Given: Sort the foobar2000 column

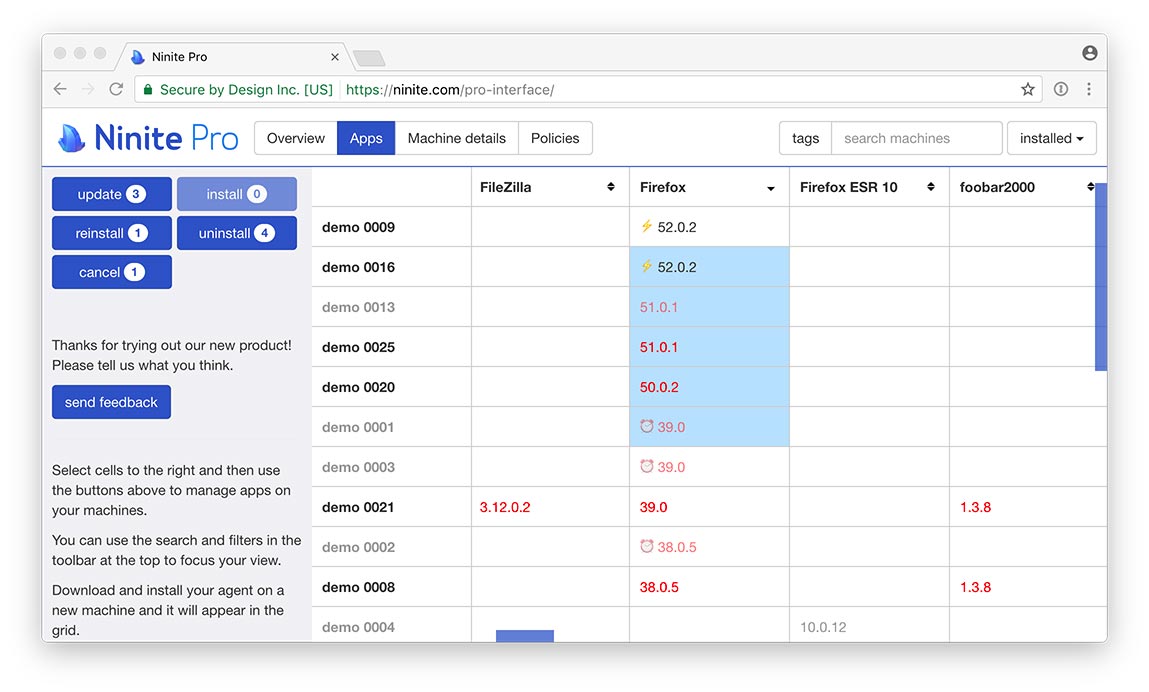Looking at the screenshot, I should pos(1090,187).
